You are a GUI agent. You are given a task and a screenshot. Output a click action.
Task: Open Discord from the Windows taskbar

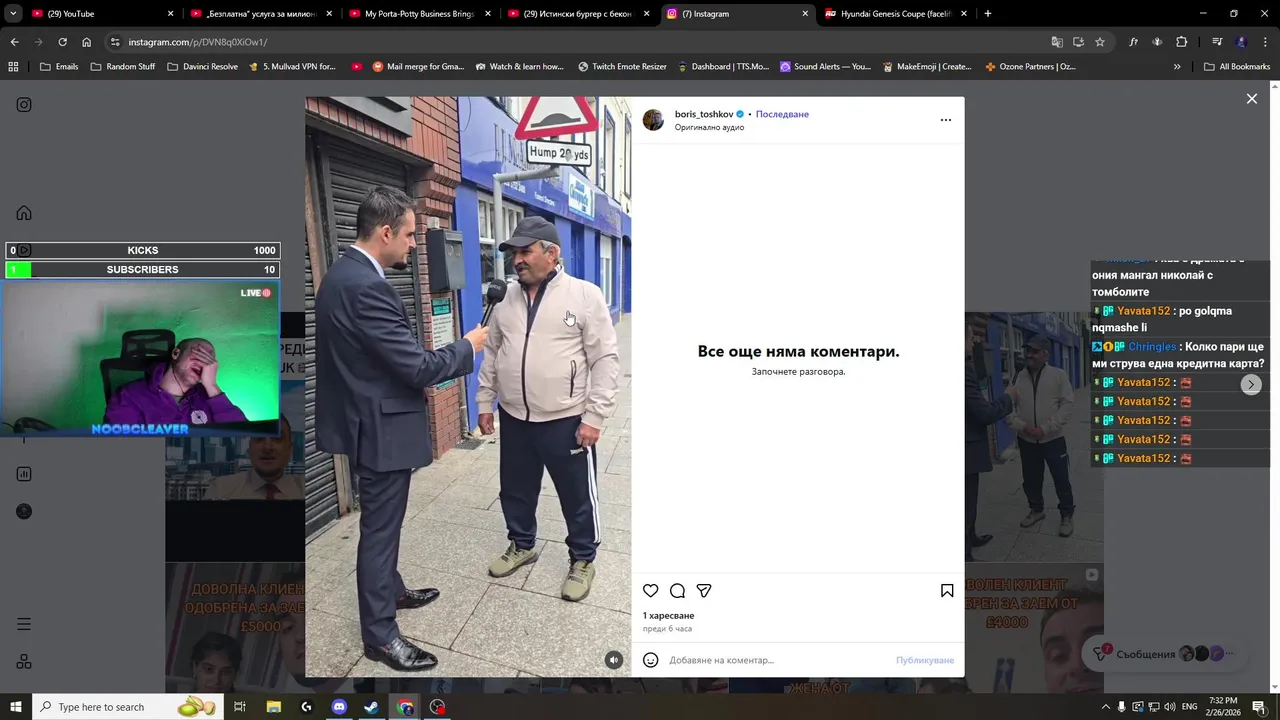(339, 707)
